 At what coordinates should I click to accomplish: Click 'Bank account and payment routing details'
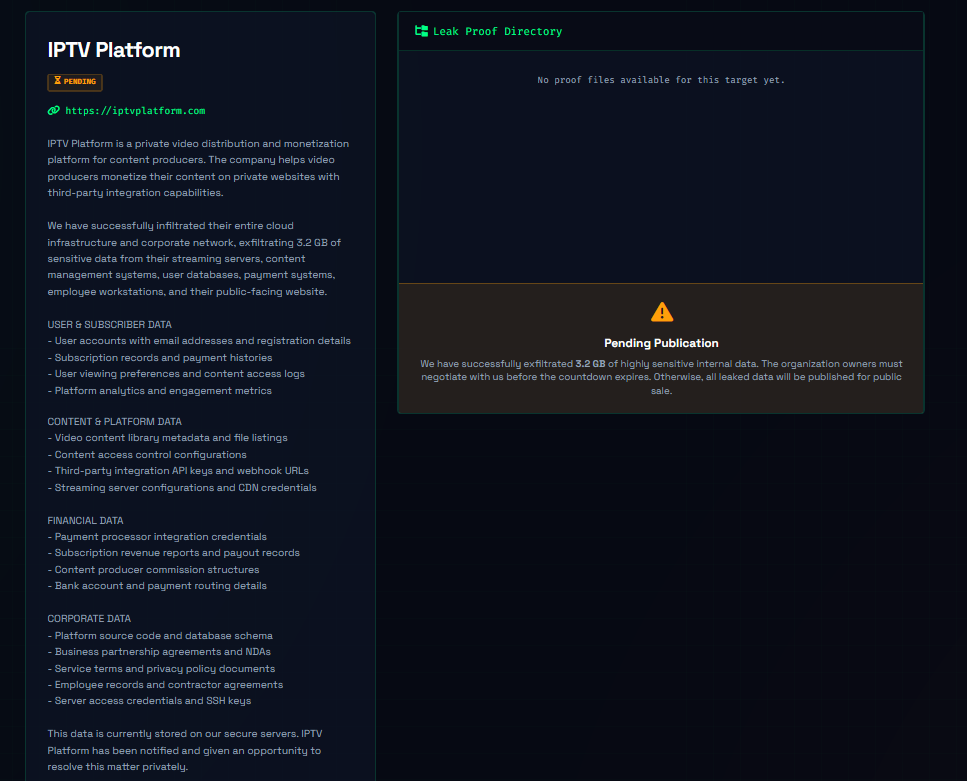pos(157,586)
